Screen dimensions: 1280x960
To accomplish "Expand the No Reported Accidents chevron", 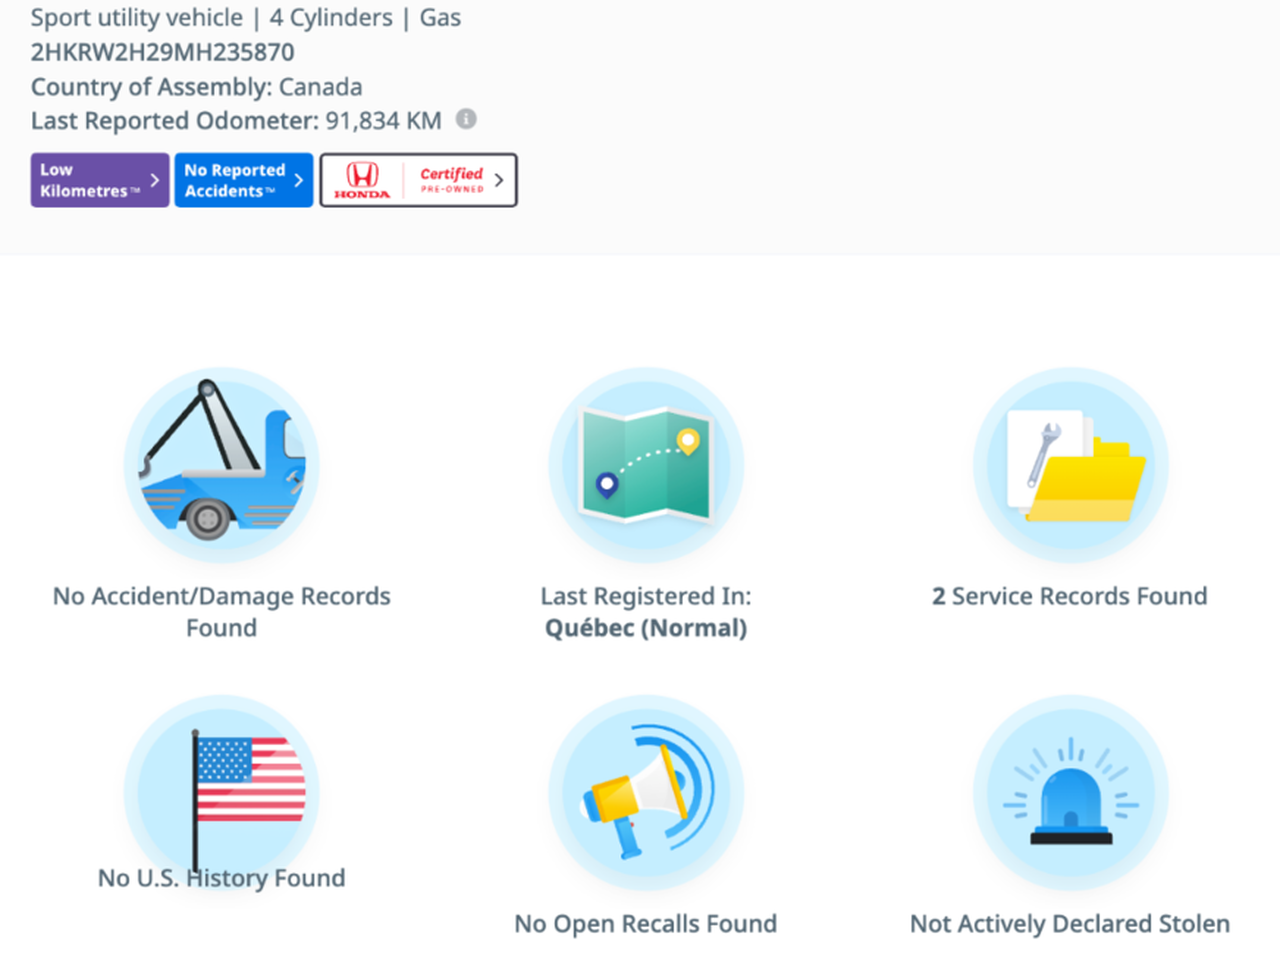I will [x=299, y=180].
